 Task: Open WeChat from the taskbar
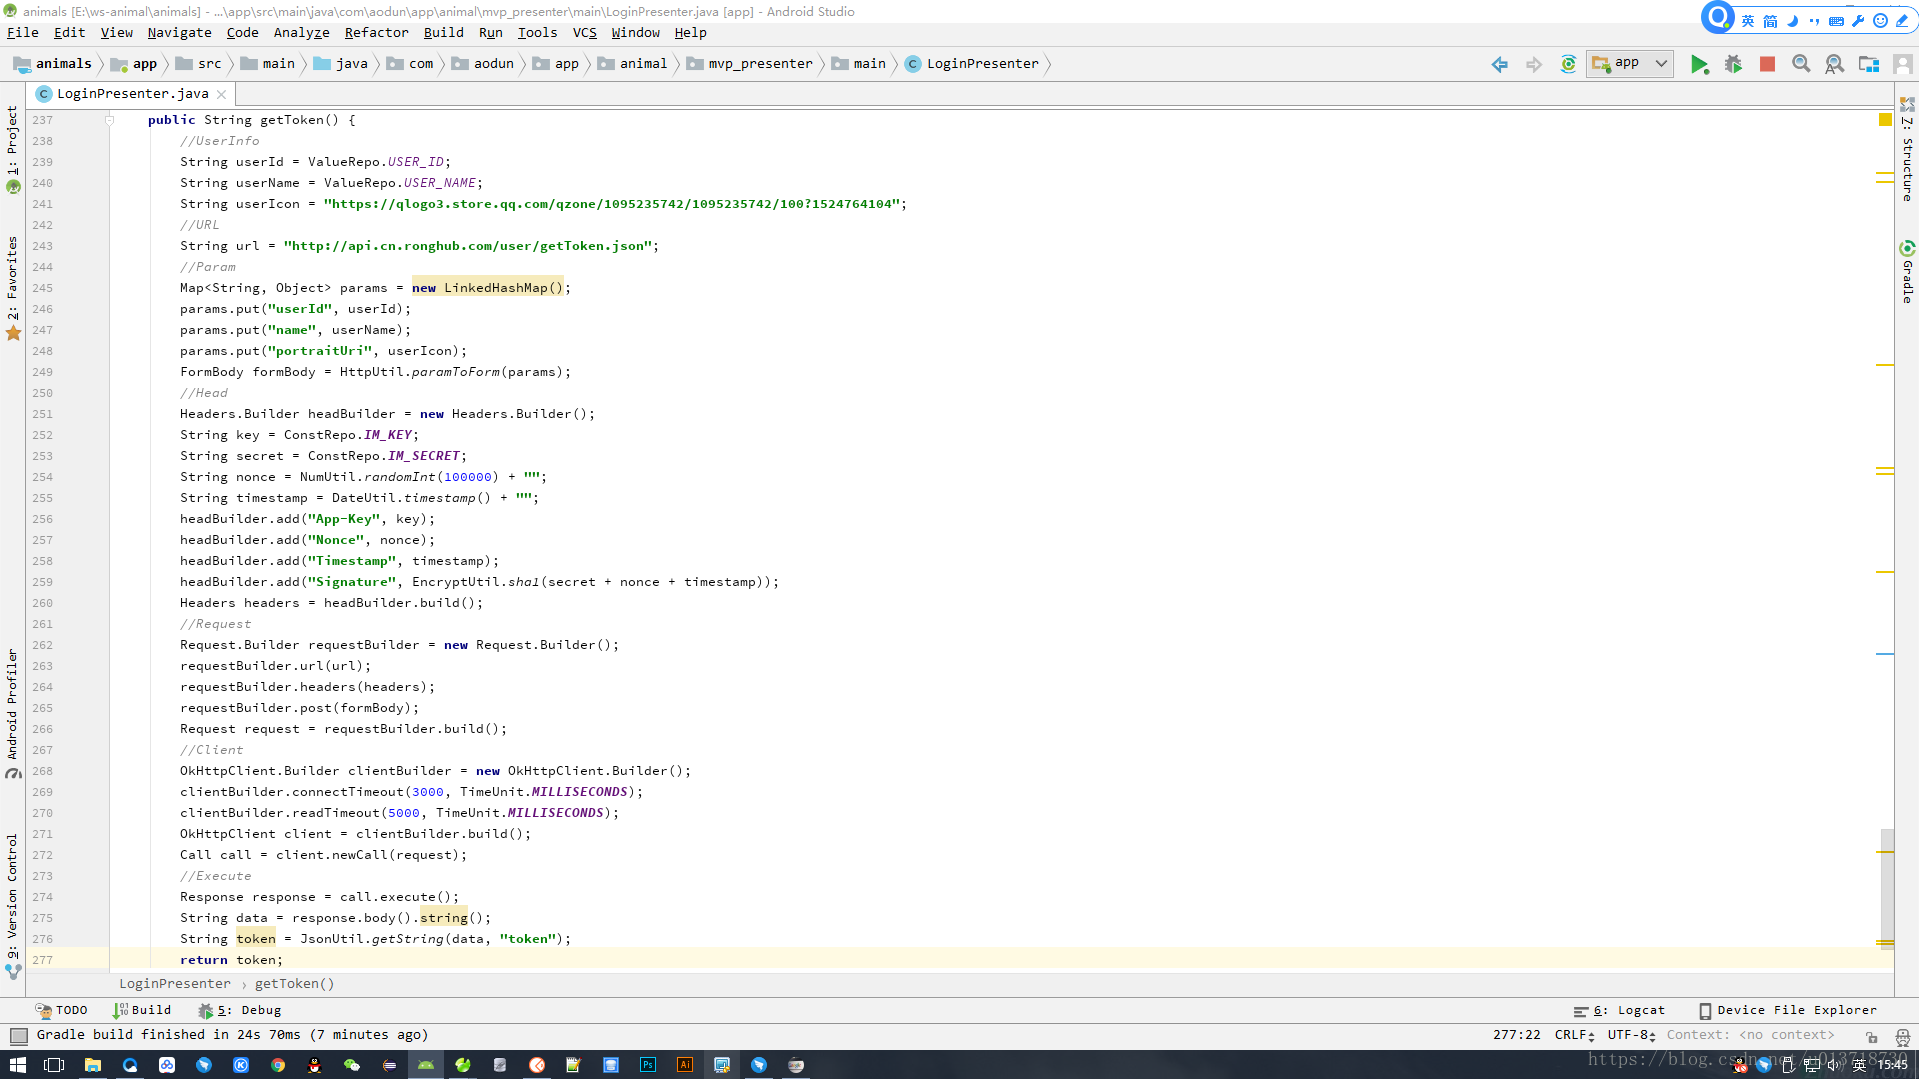point(352,1065)
